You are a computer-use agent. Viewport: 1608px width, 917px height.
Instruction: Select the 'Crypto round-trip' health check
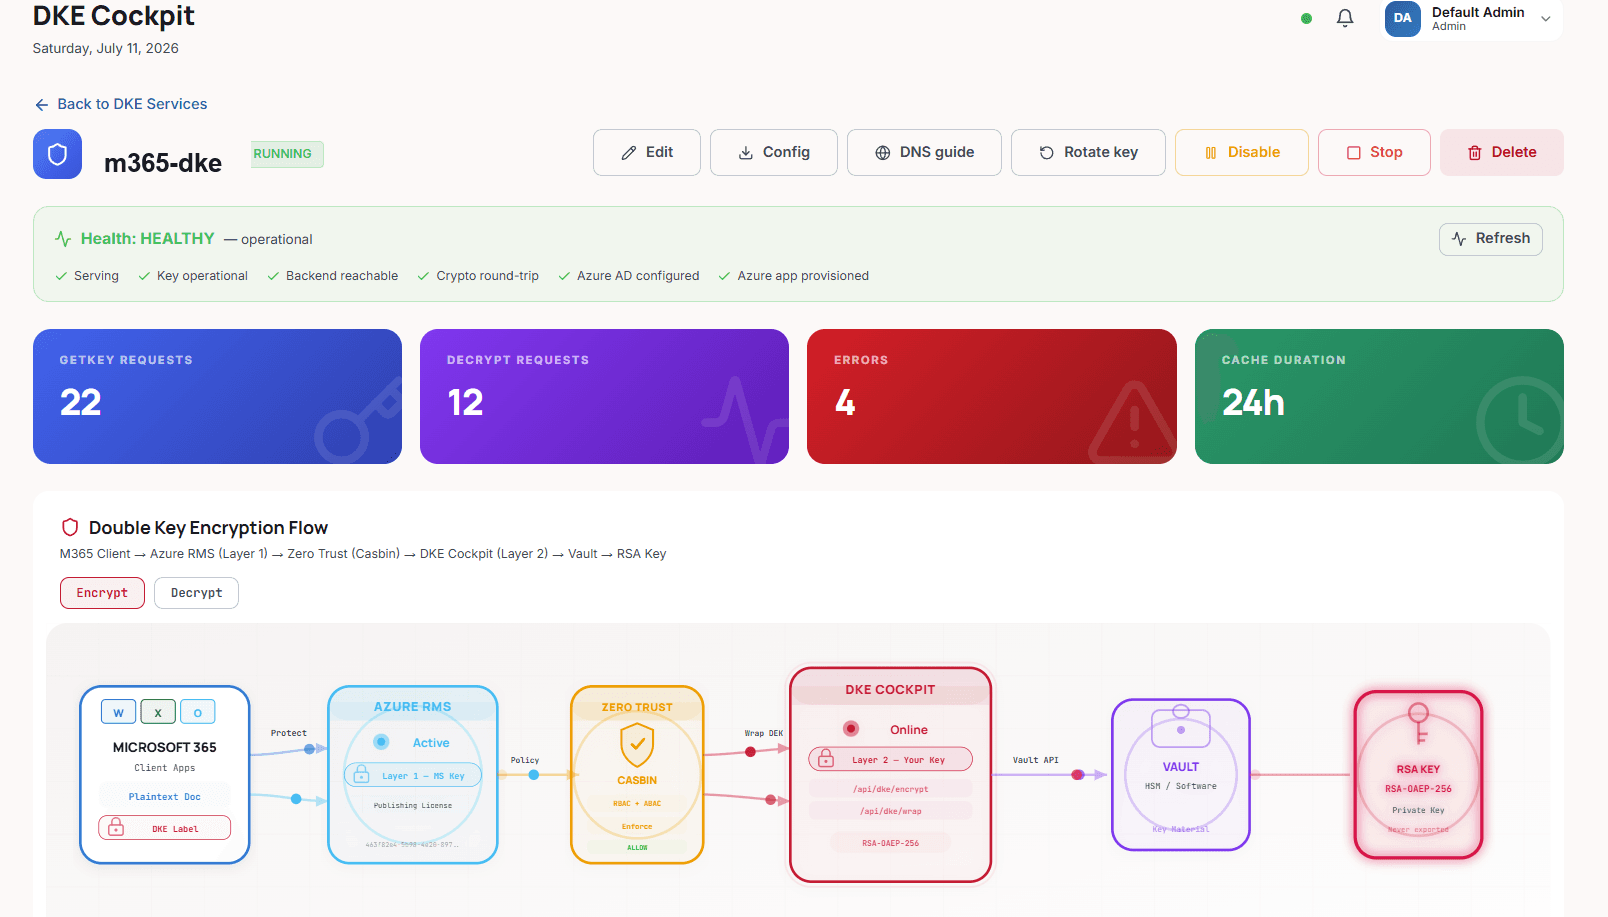point(478,276)
